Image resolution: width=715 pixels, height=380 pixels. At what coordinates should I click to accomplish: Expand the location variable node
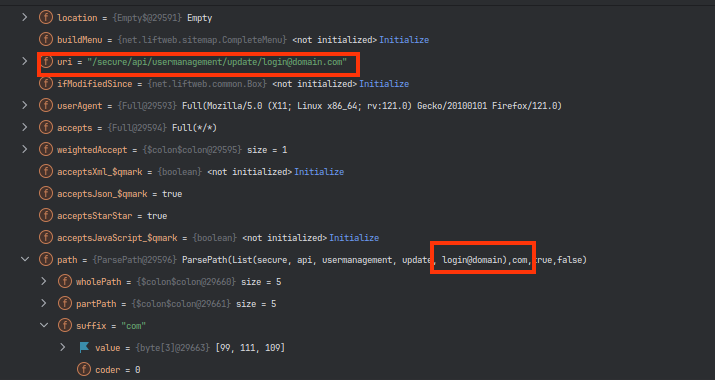25,17
